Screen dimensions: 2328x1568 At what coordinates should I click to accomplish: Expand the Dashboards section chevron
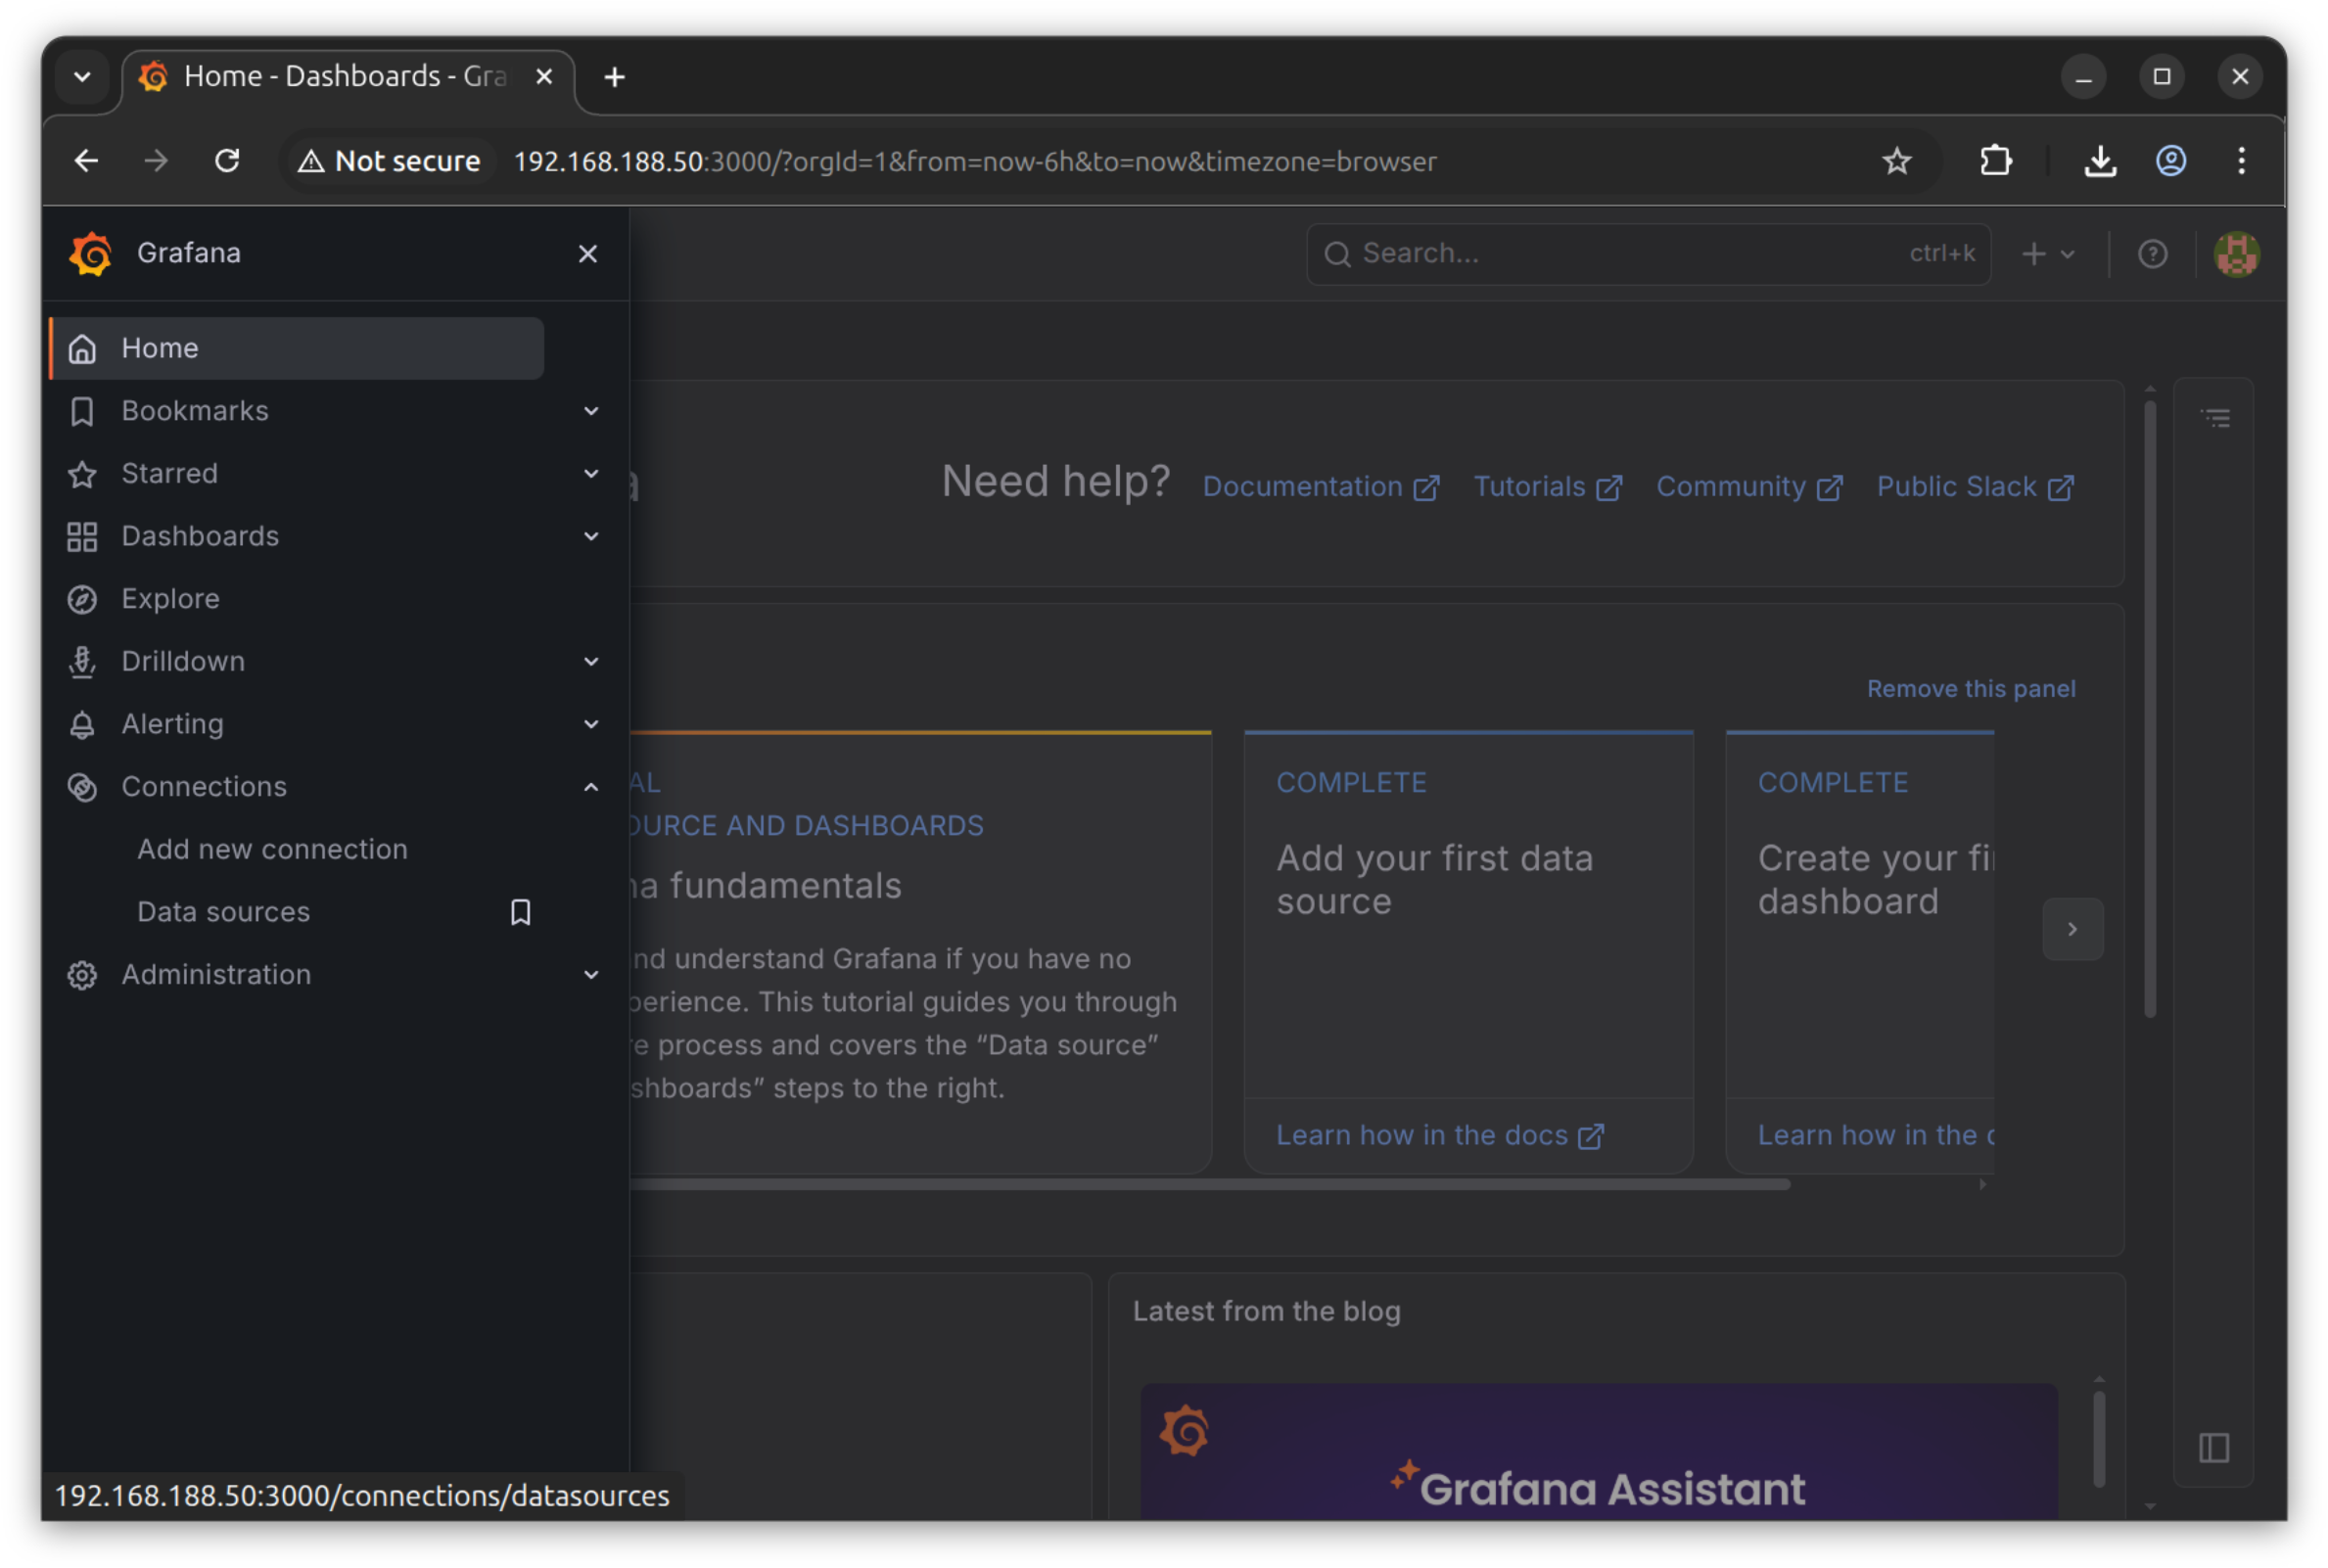pos(591,536)
